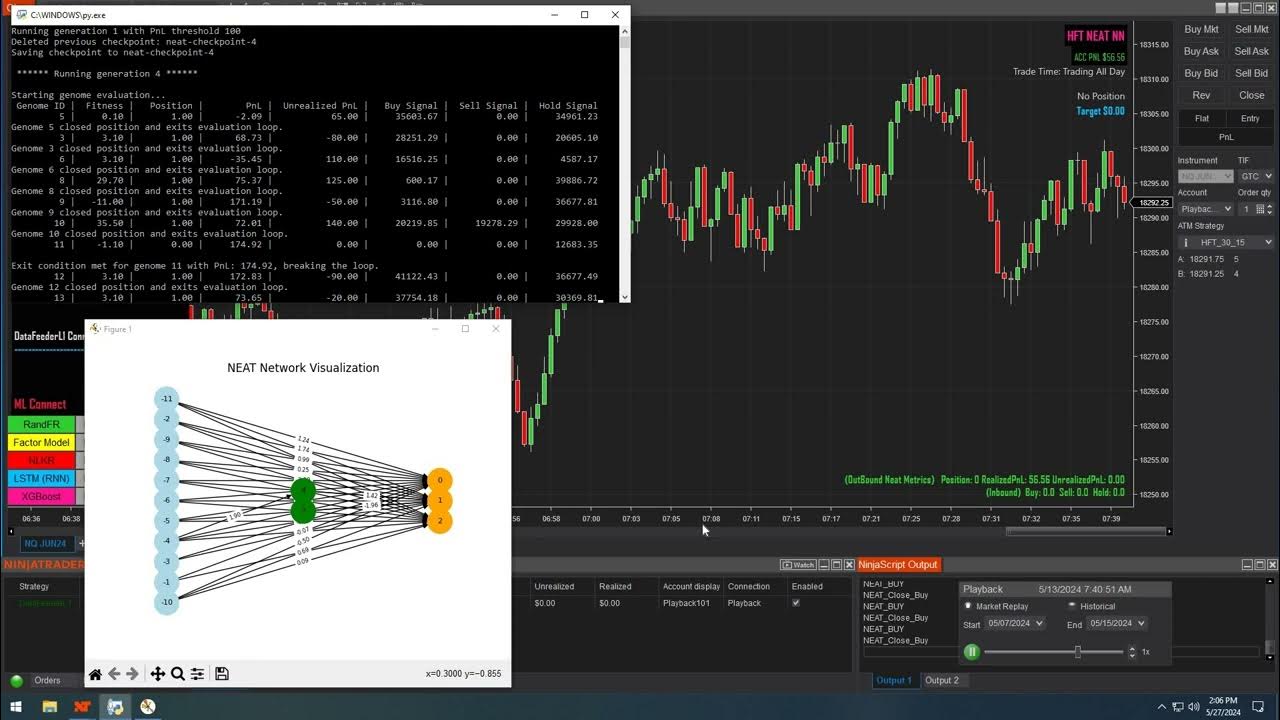
Task: Switch to the Output 1 tab
Action: 894,680
